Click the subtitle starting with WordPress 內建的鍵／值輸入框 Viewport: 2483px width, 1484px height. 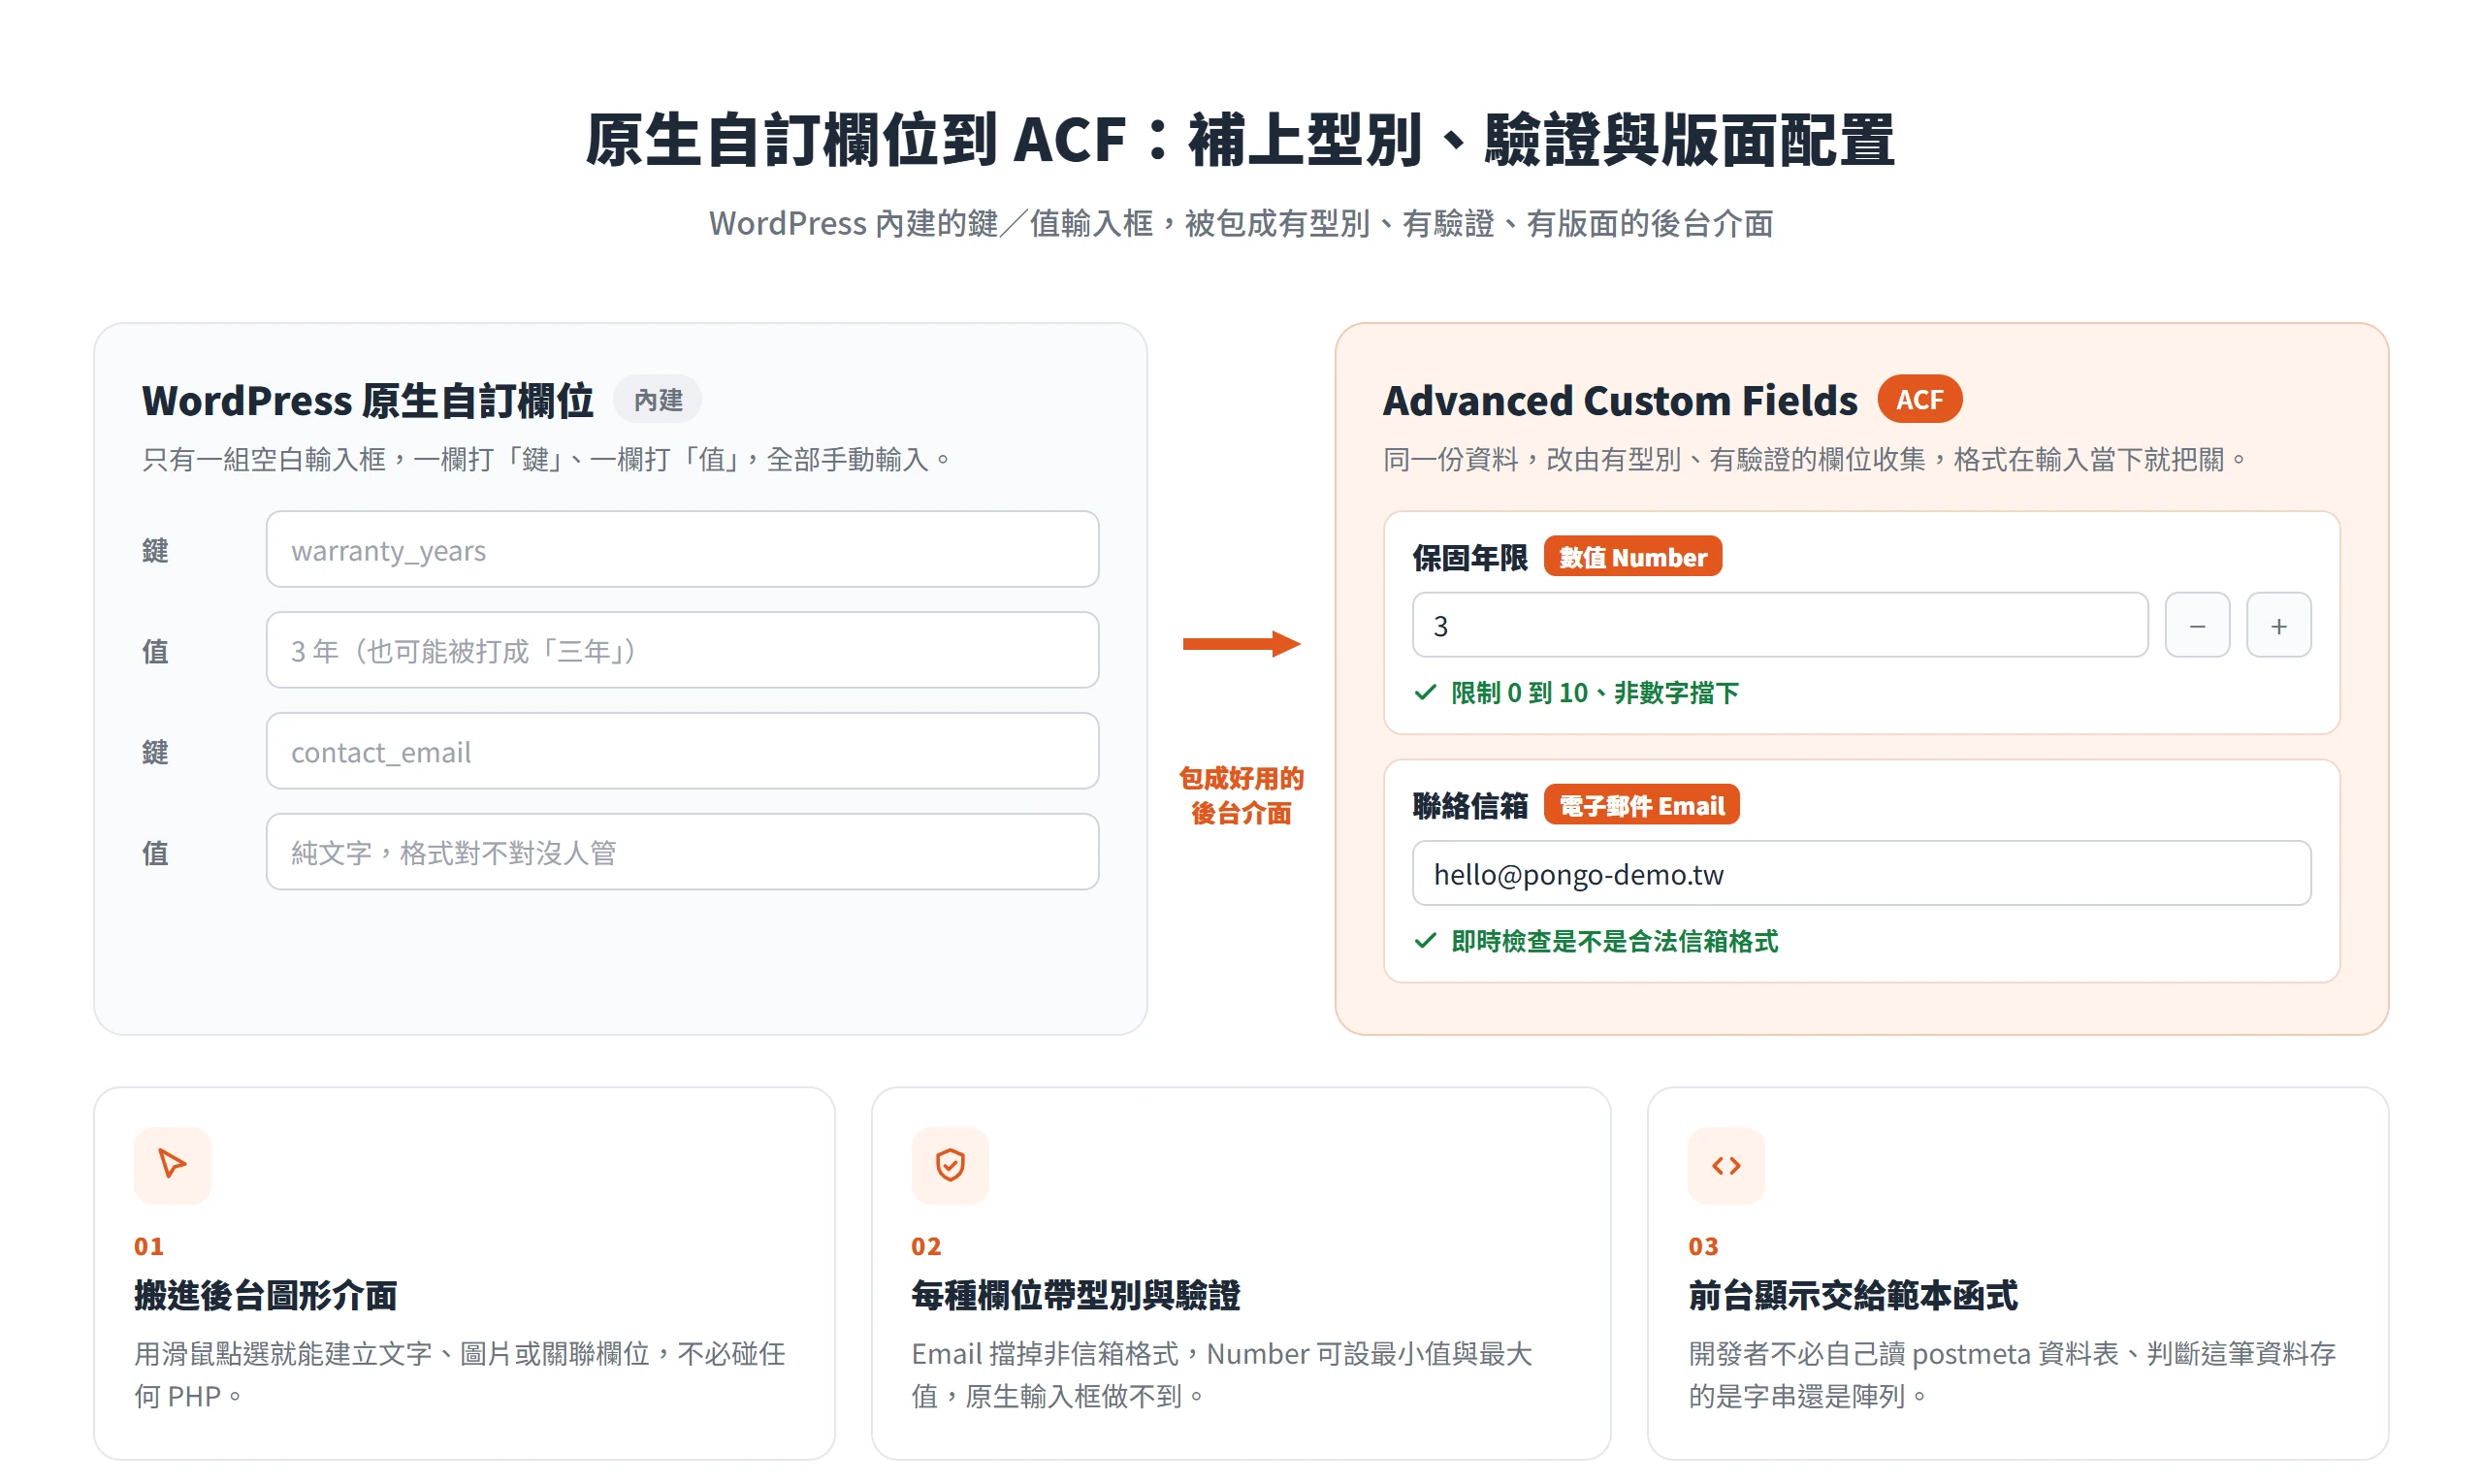pos(1240,223)
